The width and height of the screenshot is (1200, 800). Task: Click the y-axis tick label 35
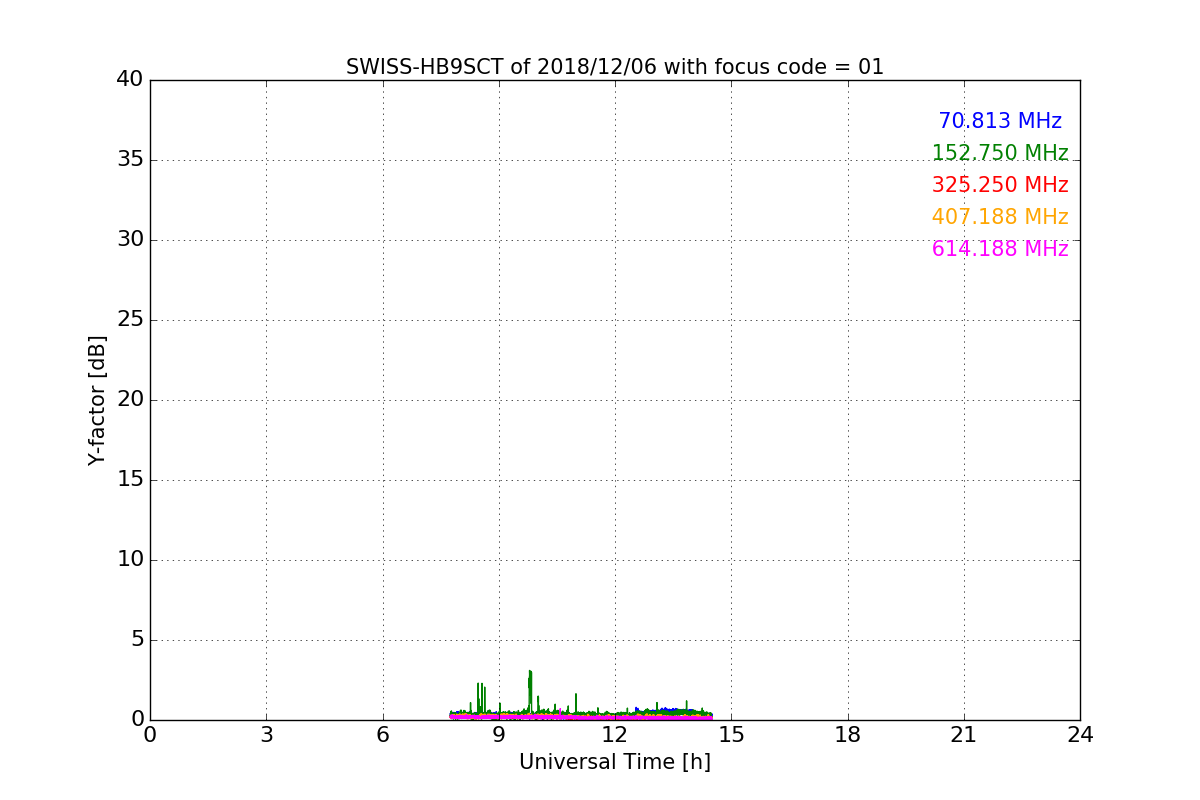130,160
